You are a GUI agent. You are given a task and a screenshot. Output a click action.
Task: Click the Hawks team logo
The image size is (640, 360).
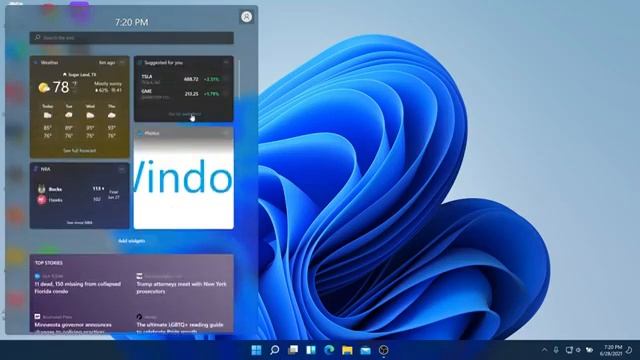[42, 200]
